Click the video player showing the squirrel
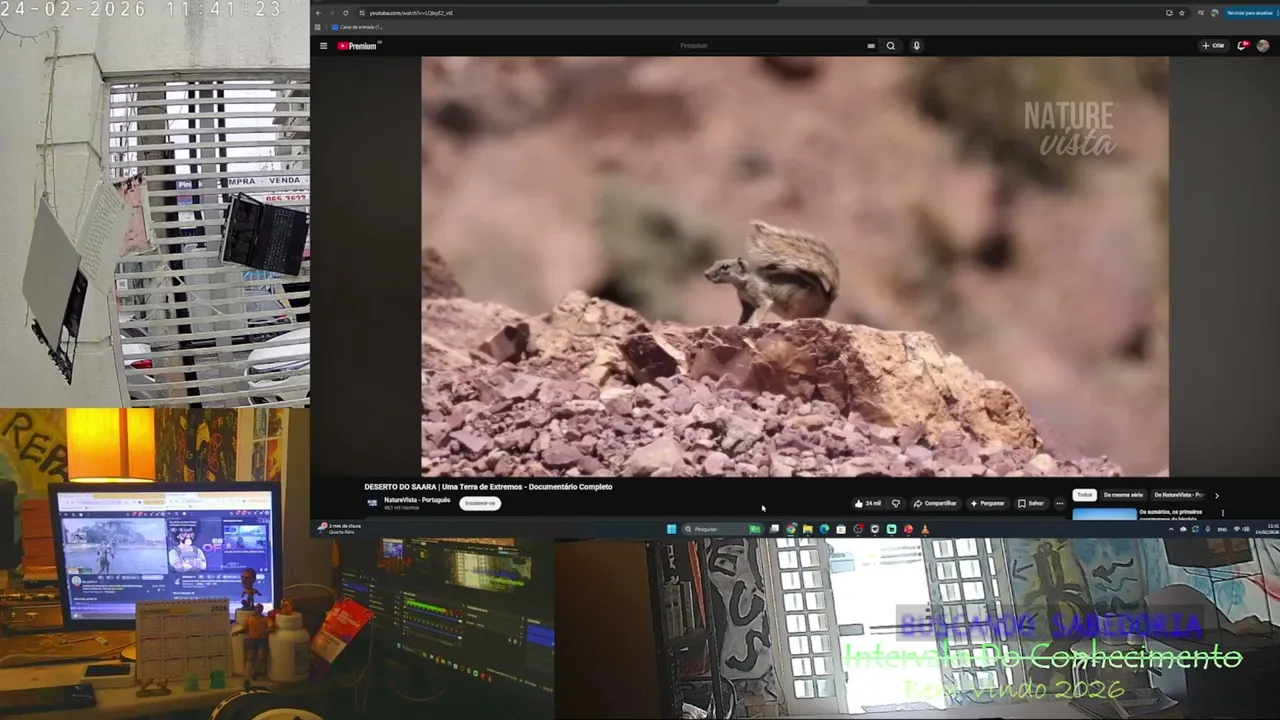Viewport: 1280px width, 720px height. (794, 266)
